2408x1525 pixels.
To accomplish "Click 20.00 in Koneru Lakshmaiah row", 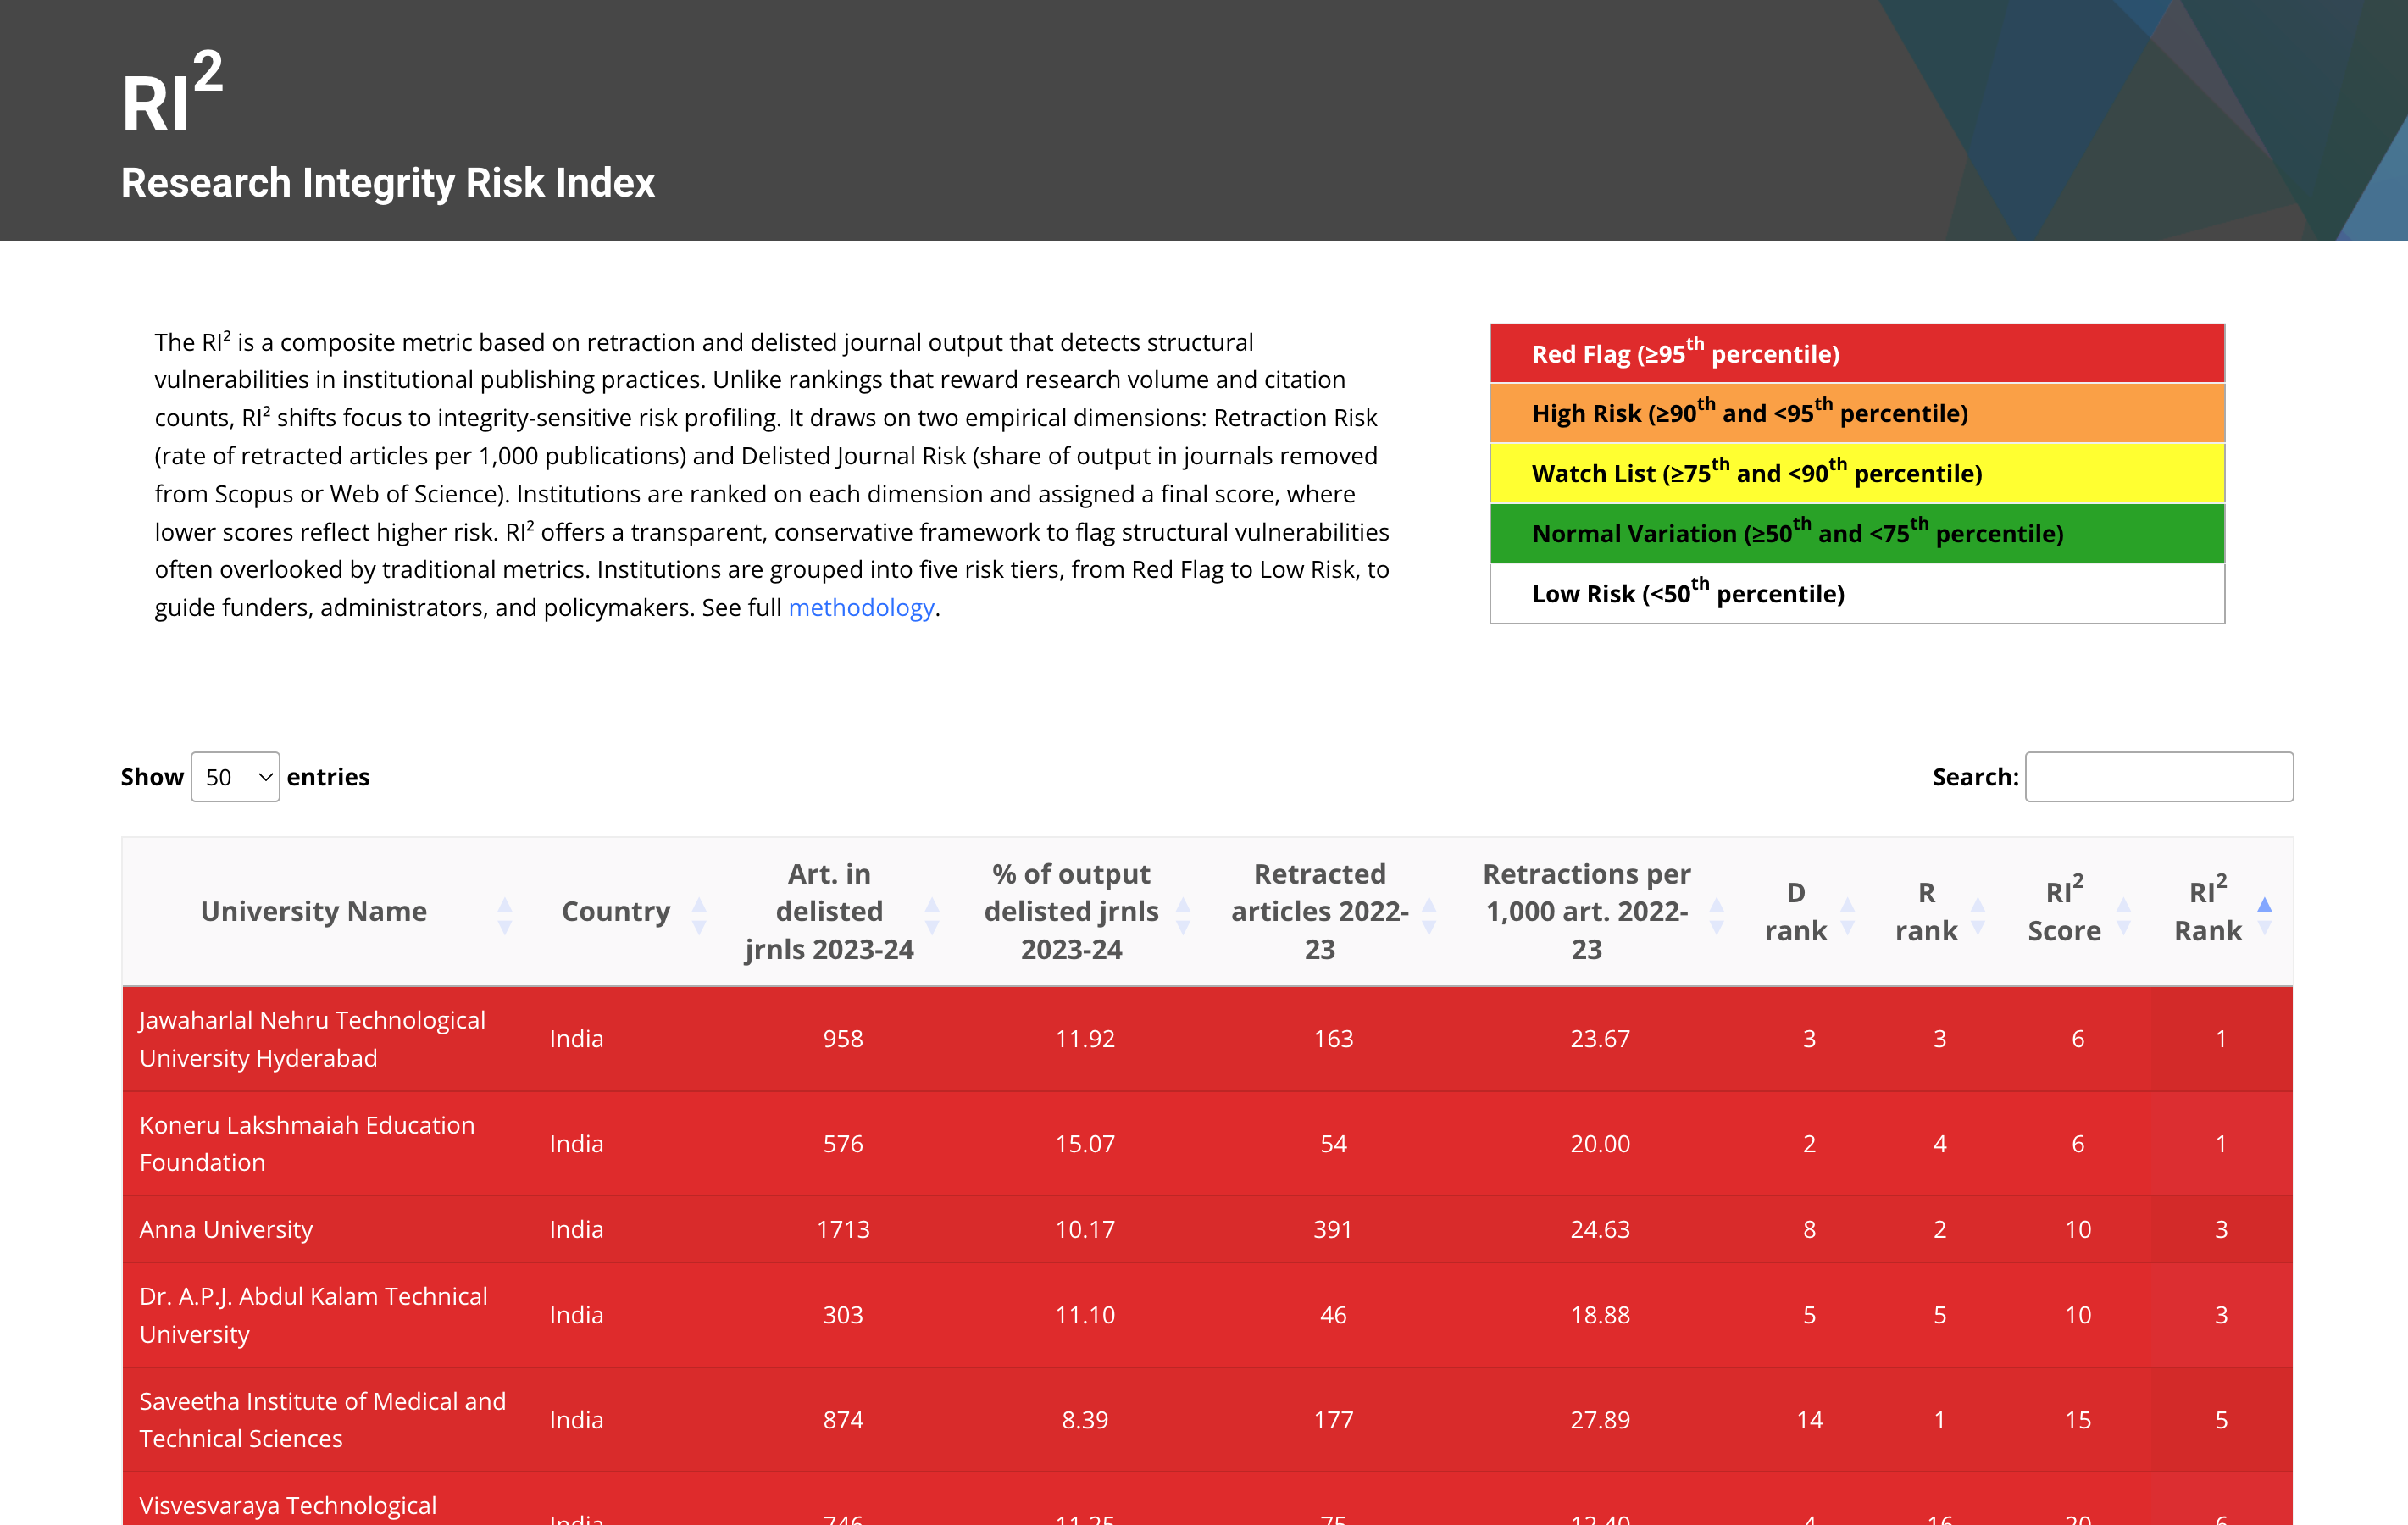I will (x=1600, y=1143).
